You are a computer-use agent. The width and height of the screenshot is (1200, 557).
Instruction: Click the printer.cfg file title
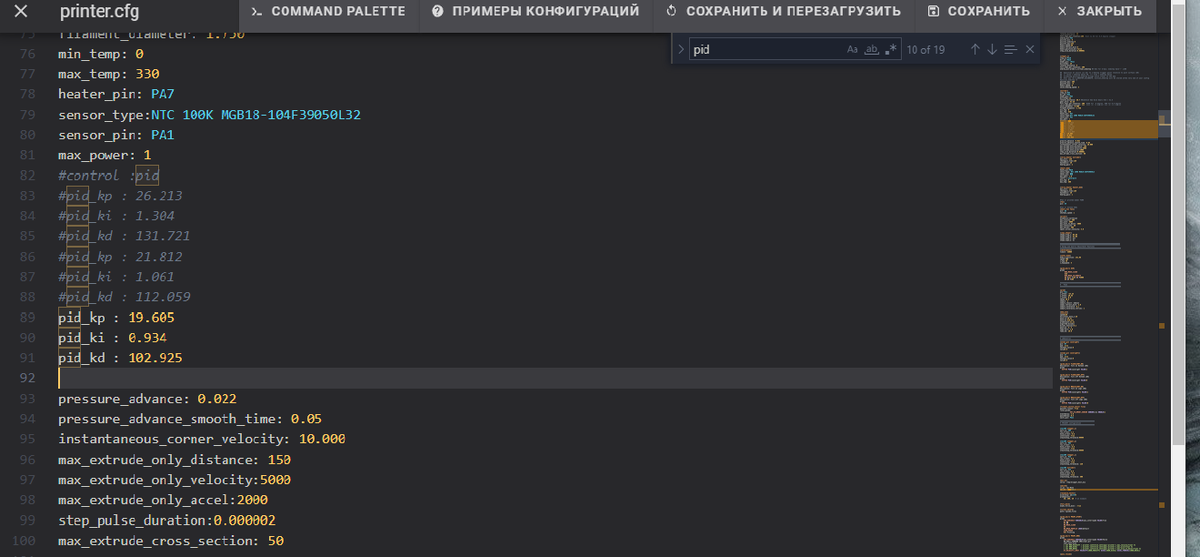pyautogui.click(x=98, y=12)
